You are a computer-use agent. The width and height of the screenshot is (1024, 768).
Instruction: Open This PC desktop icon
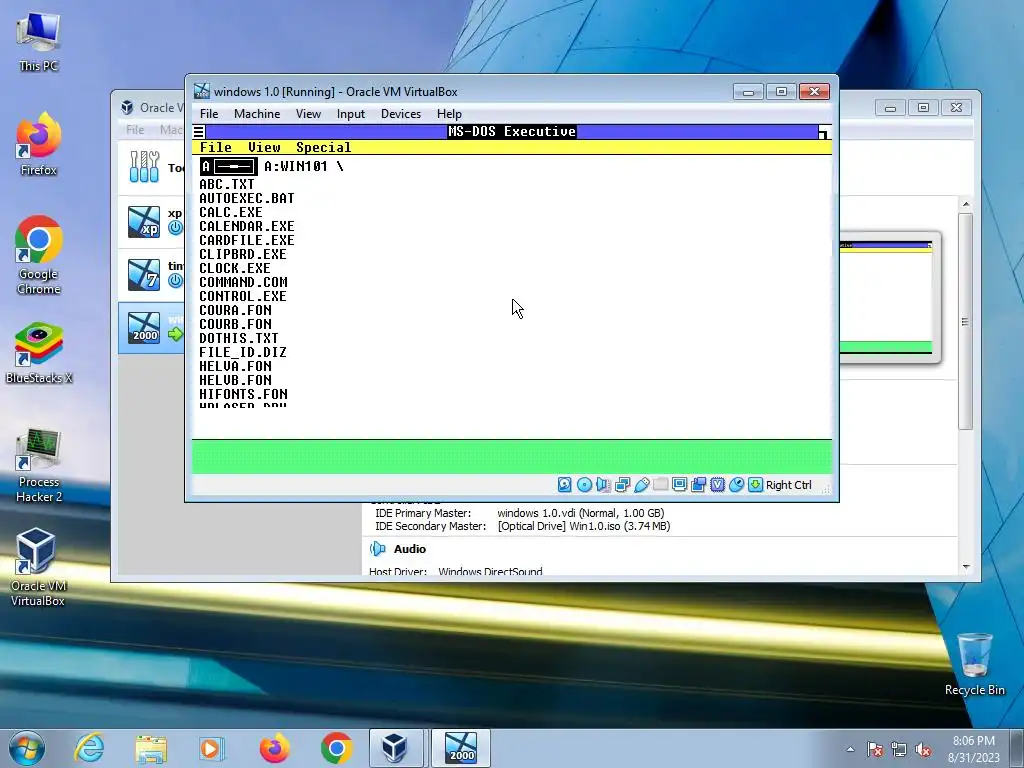pyautogui.click(x=39, y=41)
